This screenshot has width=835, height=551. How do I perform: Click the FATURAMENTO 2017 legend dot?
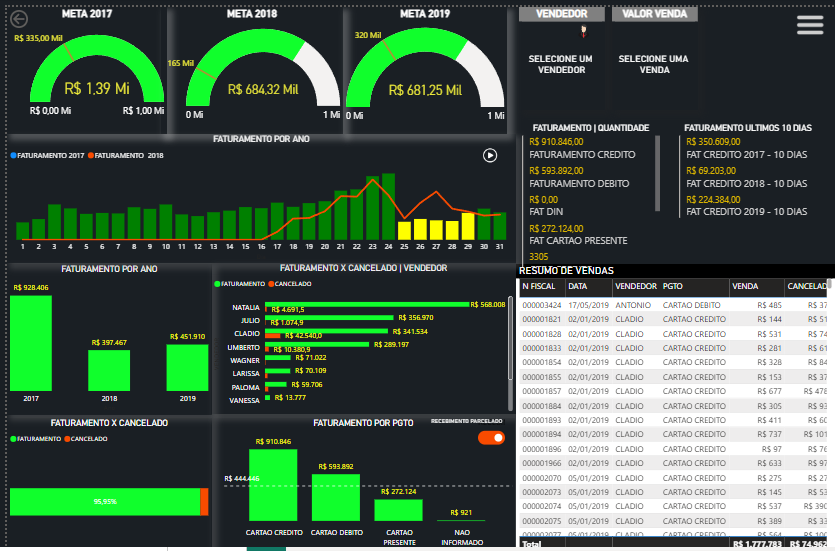(13, 155)
